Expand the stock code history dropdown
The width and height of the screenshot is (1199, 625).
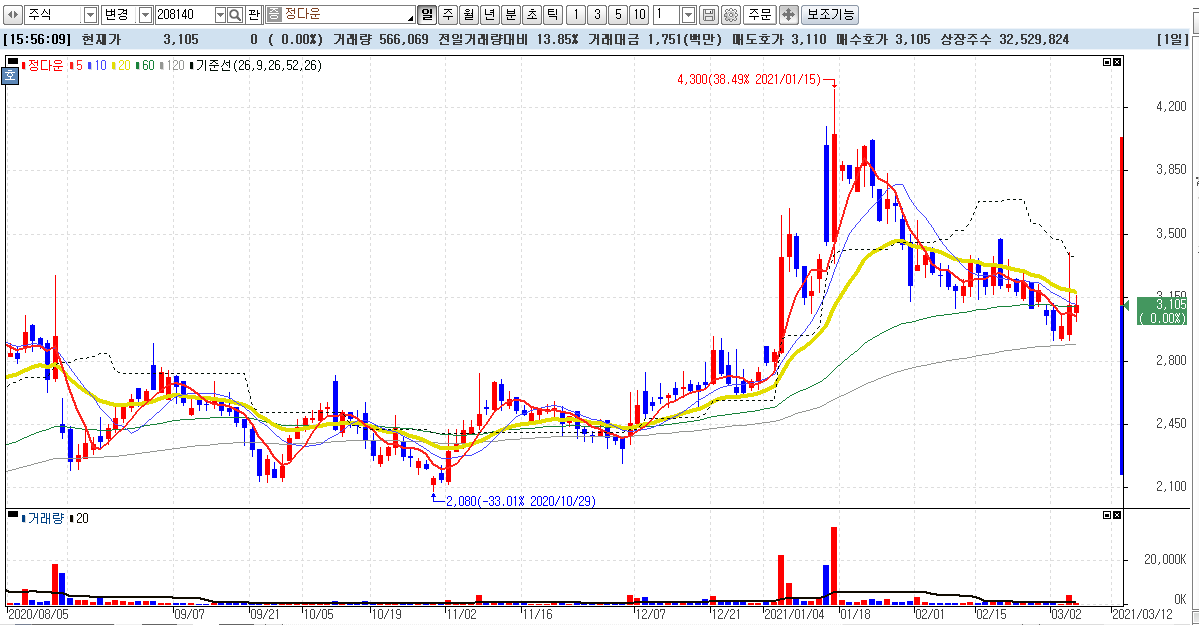(220, 15)
